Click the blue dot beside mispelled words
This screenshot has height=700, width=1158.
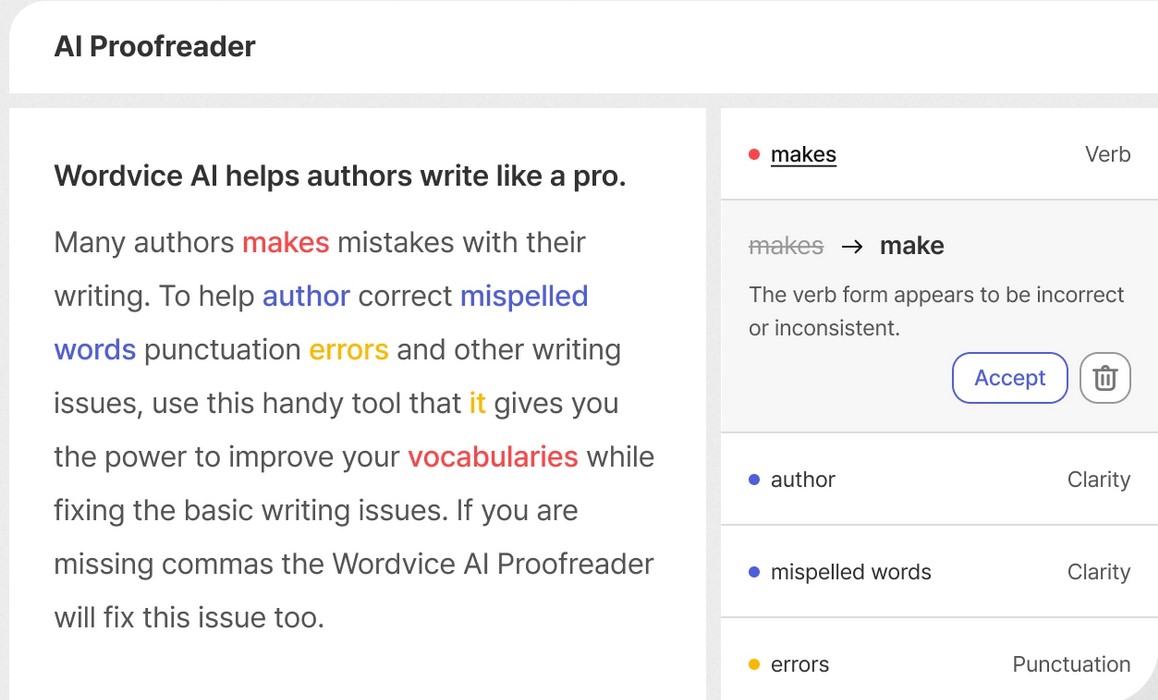click(x=754, y=573)
